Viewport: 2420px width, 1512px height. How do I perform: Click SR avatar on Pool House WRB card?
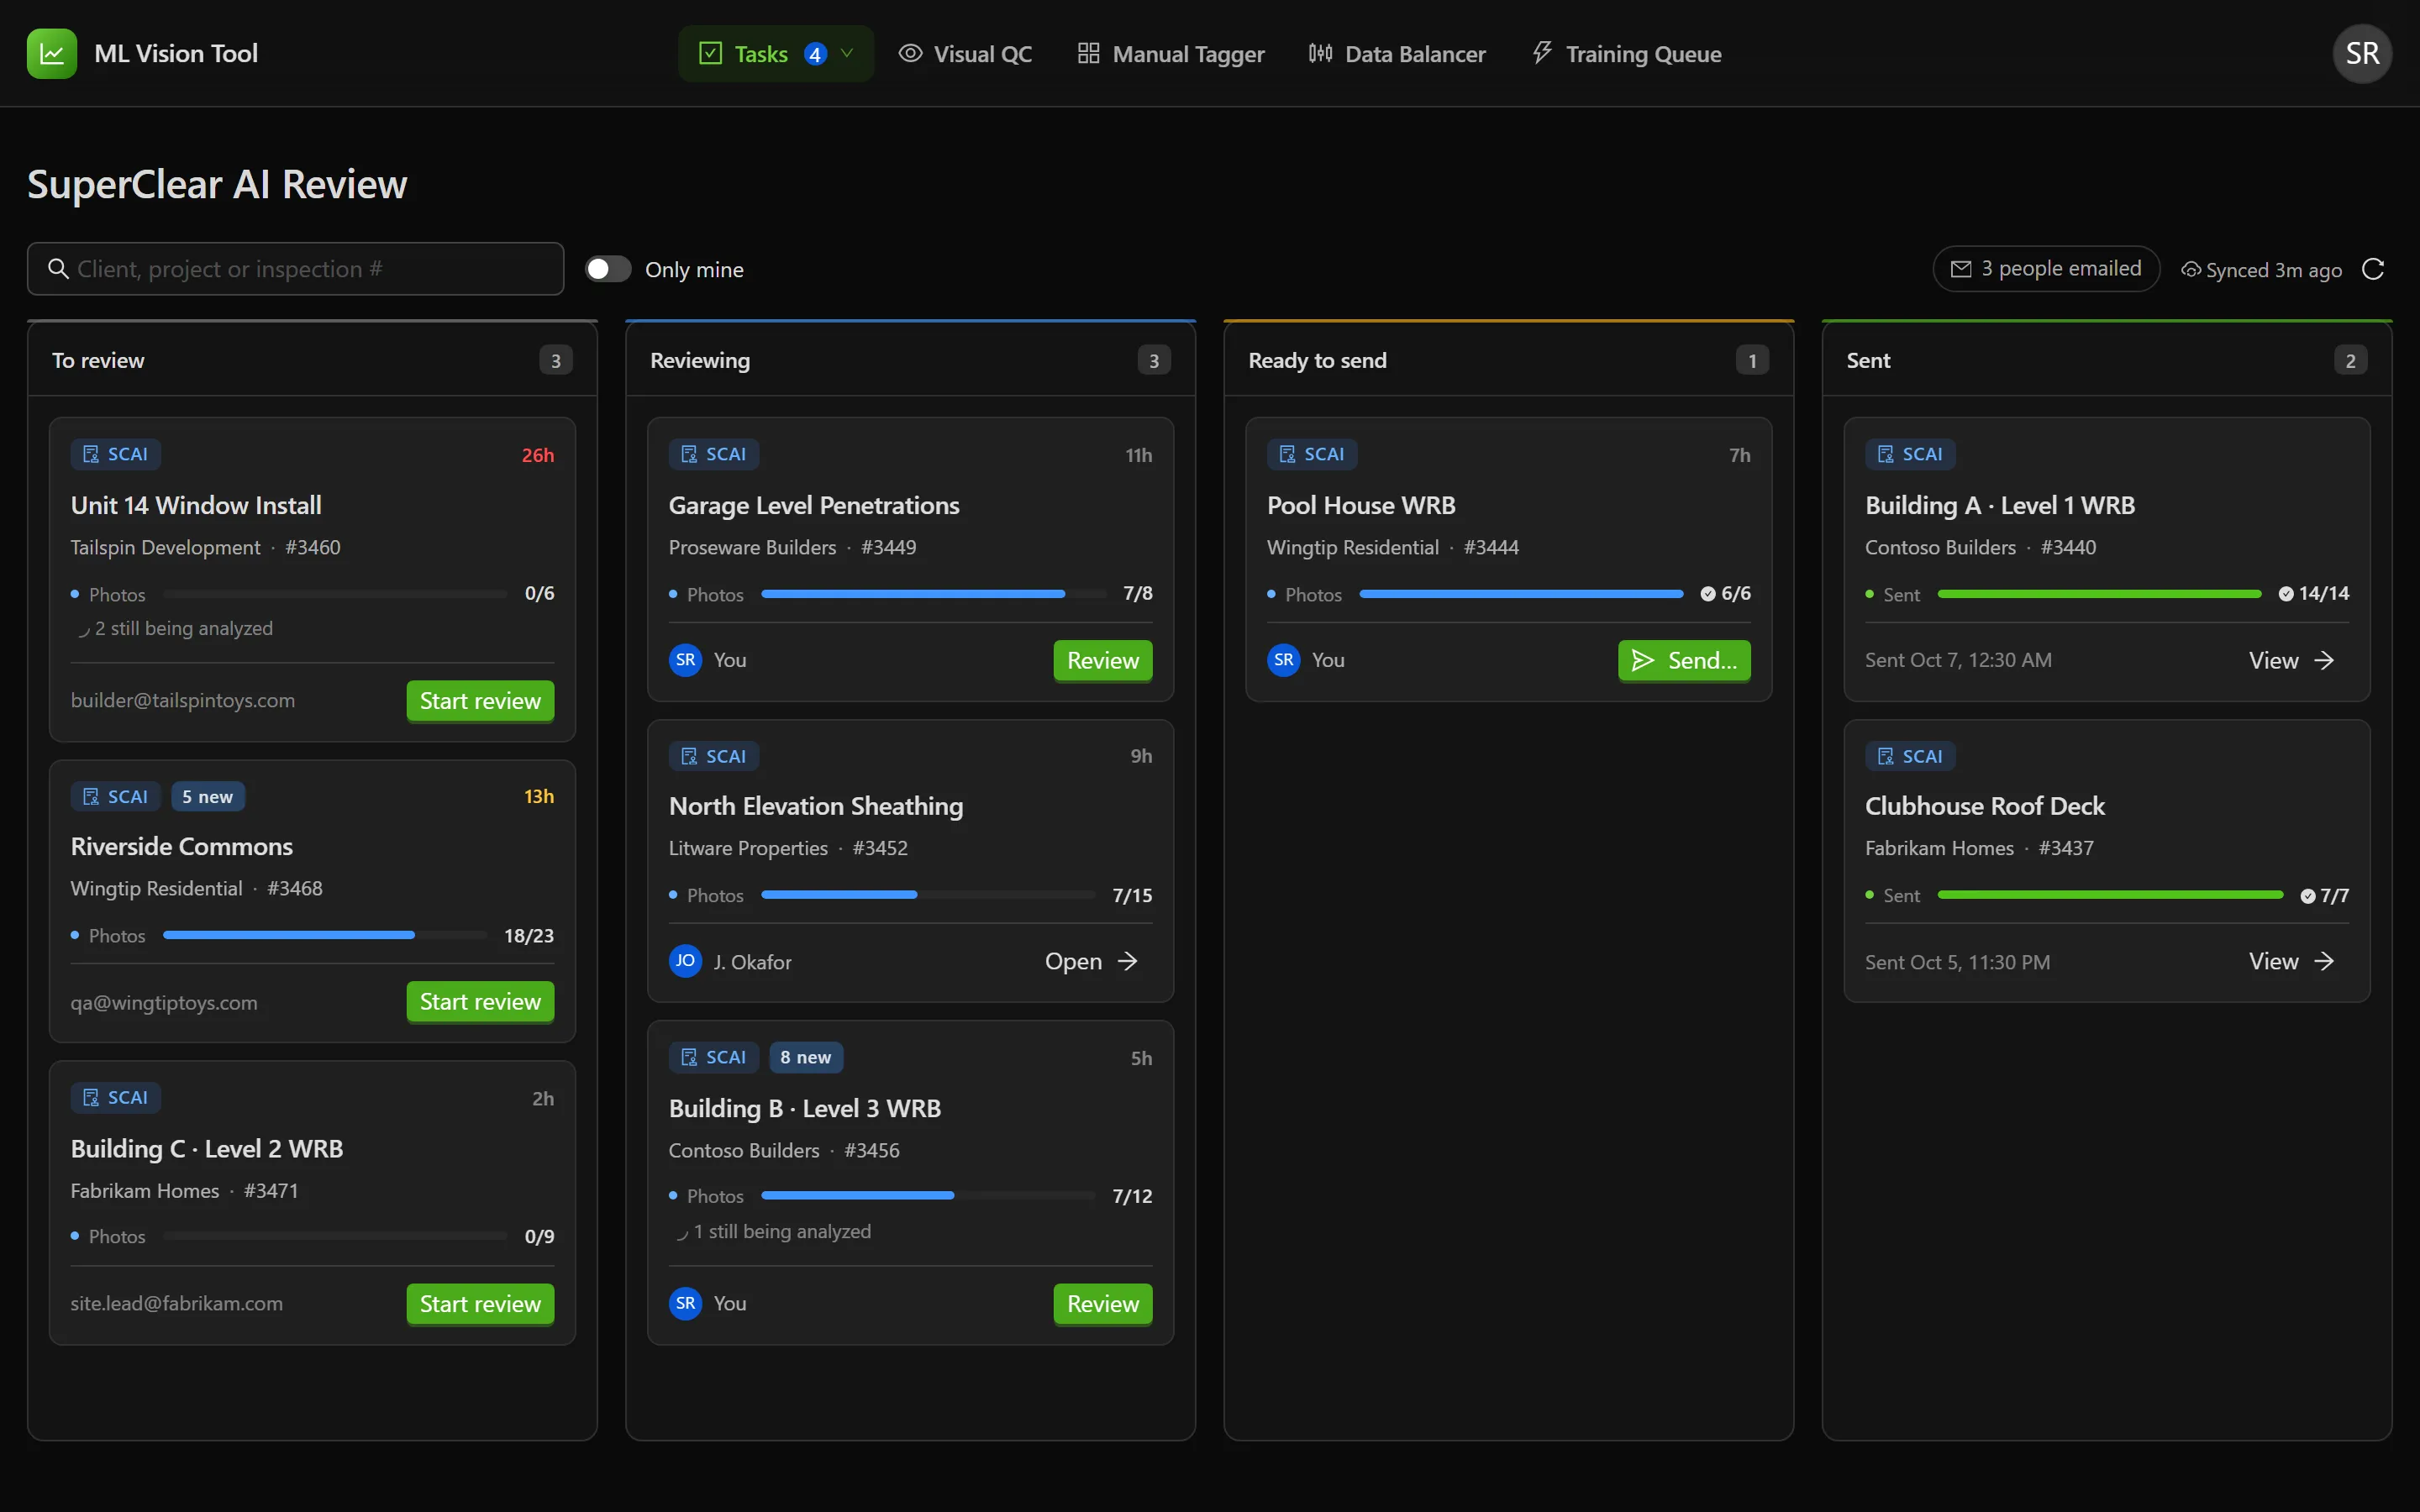1283,660
